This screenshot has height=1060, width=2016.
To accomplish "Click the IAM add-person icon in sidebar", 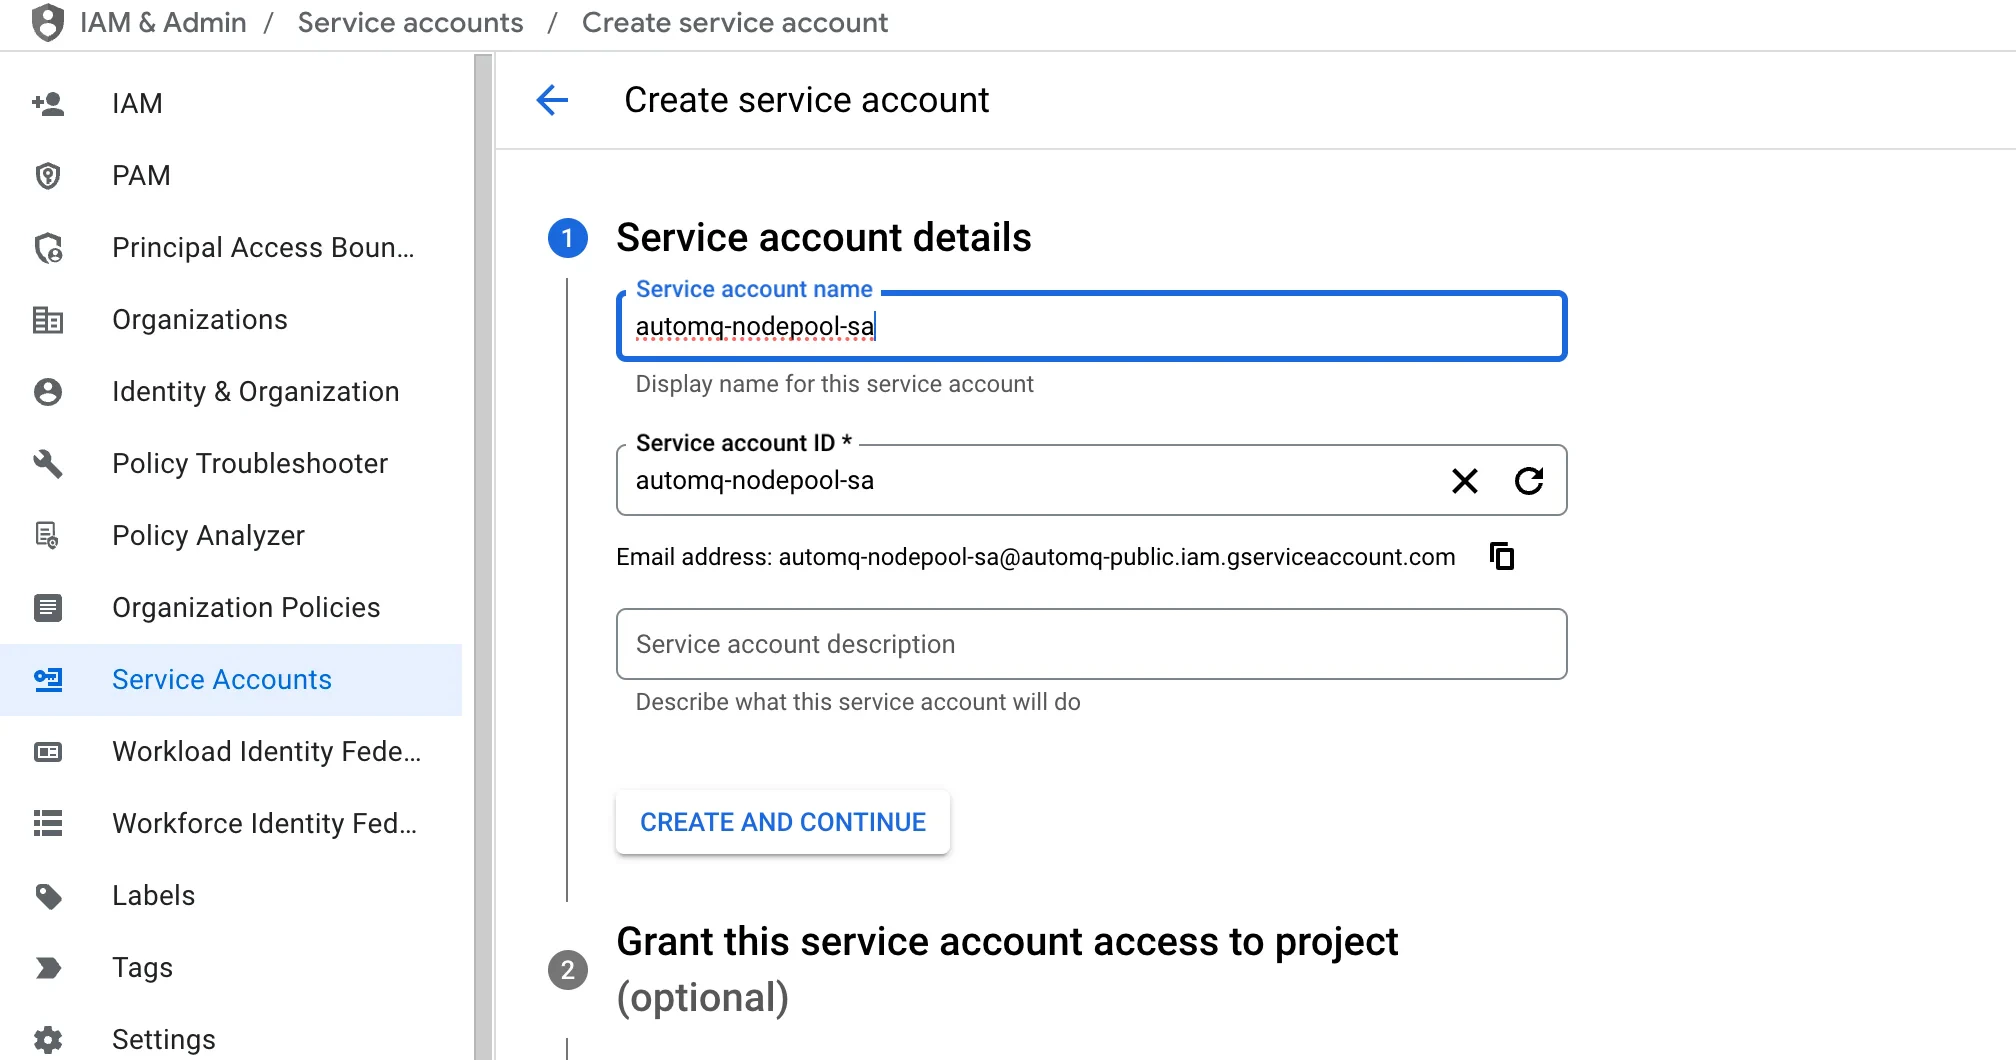I will [48, 103].
